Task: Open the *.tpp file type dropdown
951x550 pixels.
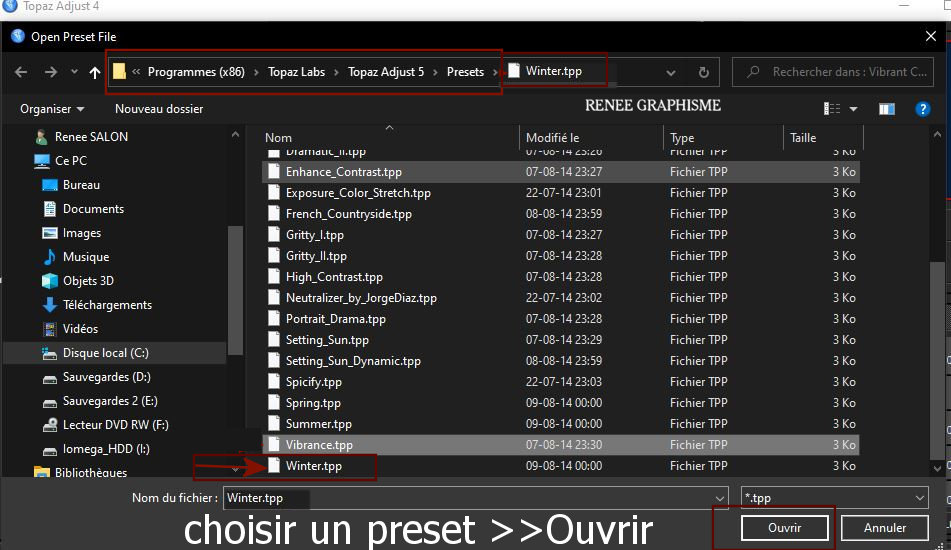Action: [x=835, y=498]
